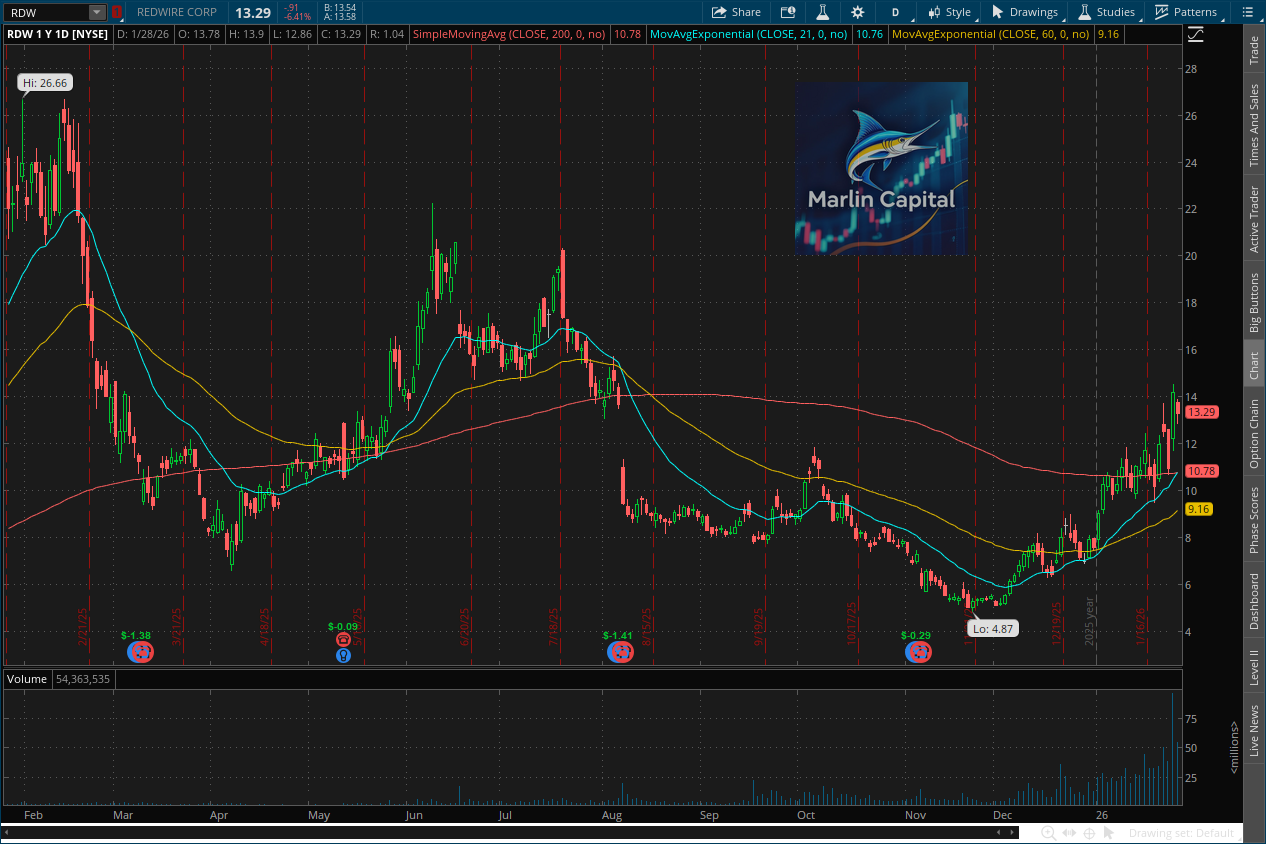Open the list menu icon at toolbar end

1247,12
